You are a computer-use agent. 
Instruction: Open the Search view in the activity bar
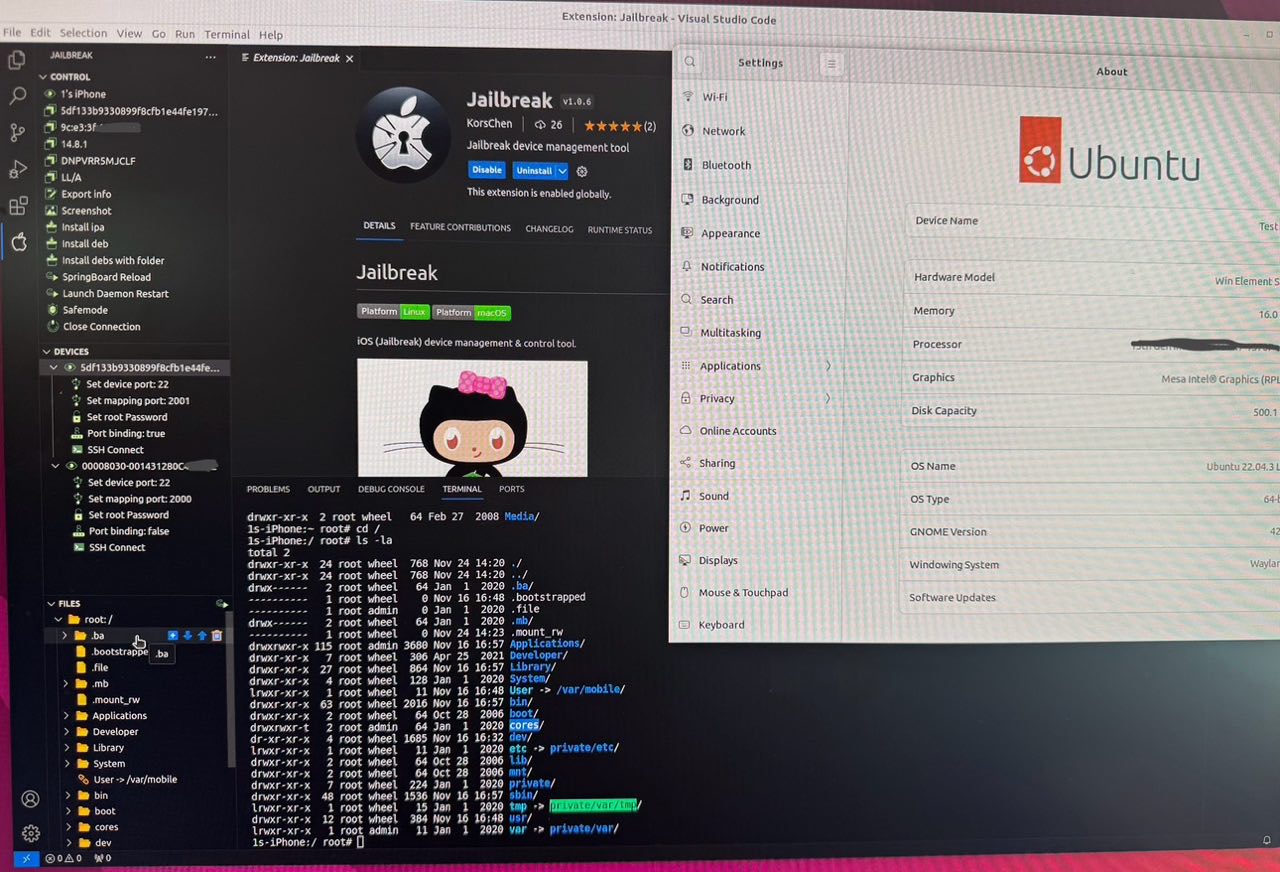click(17, 96)
